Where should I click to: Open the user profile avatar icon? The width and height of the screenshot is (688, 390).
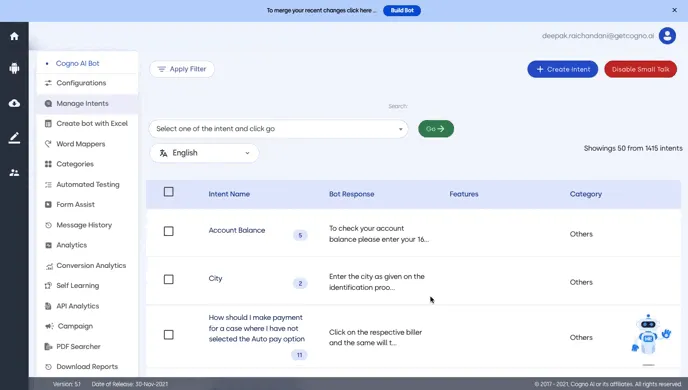click(667, 36)
